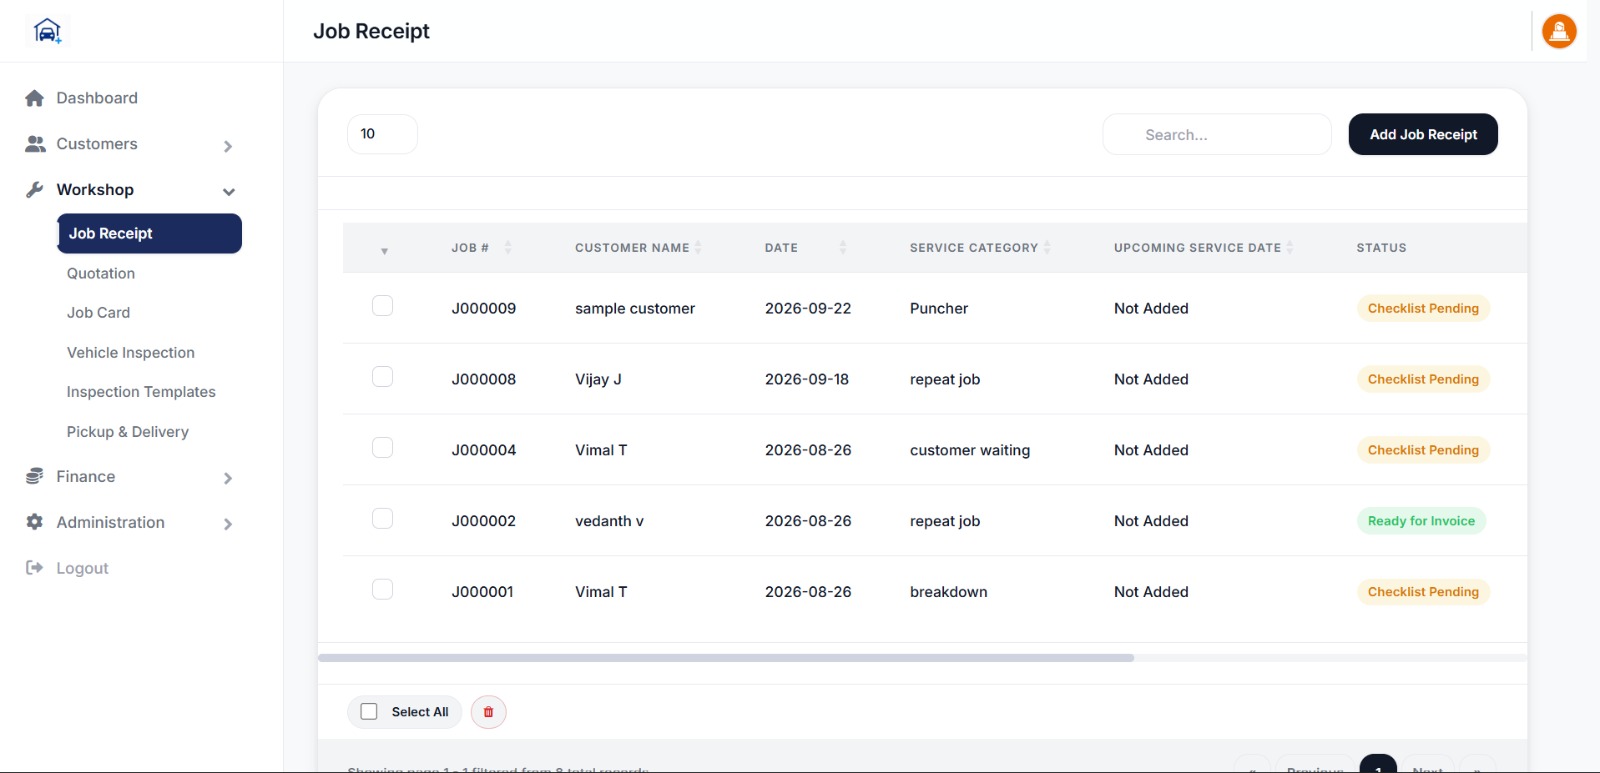Expand the Finance menu chevron
The height and width of the screenshot is (773, 1600).
[x=228, y=478]
